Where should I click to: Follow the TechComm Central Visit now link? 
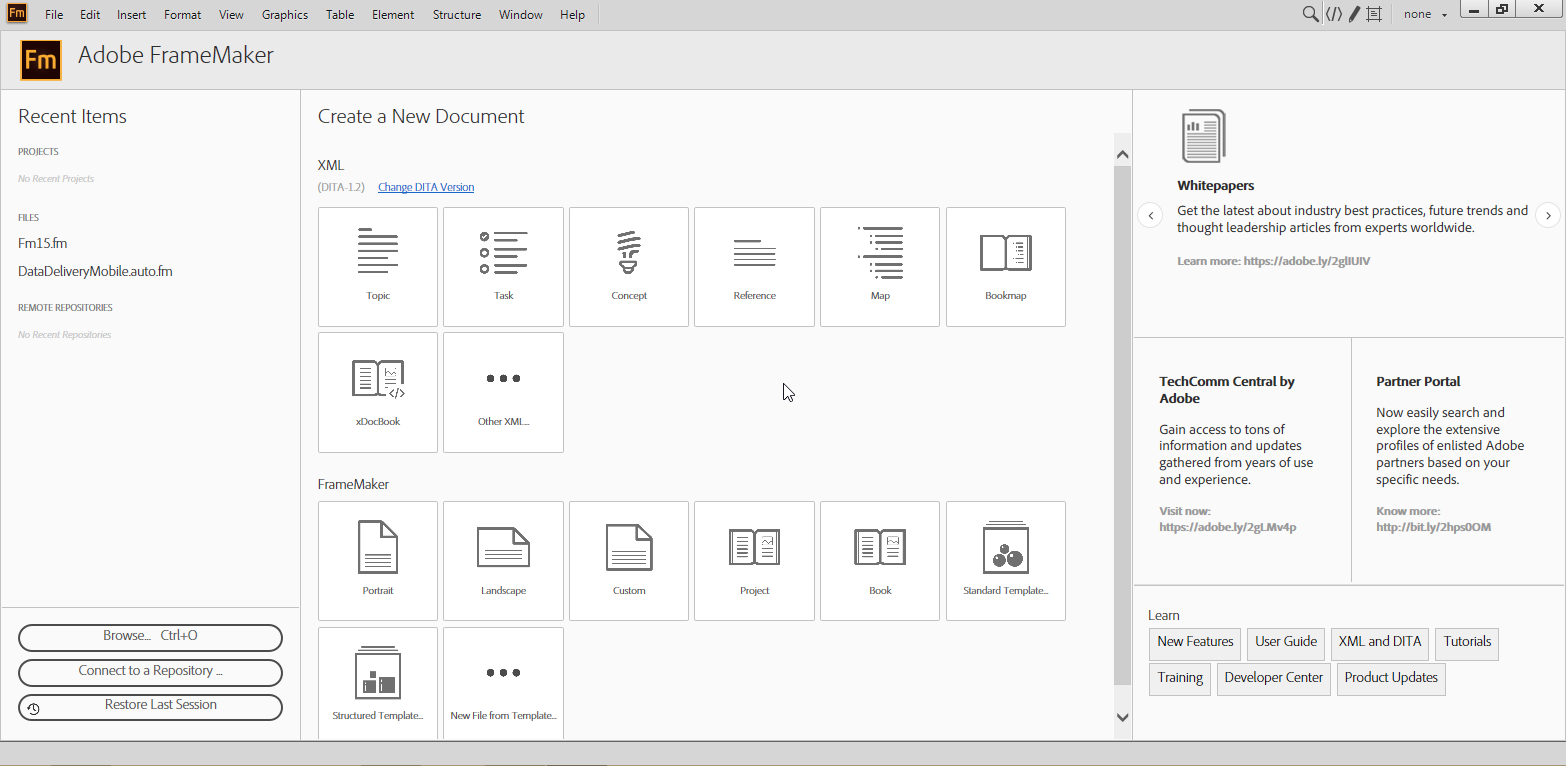[1228, 519]
